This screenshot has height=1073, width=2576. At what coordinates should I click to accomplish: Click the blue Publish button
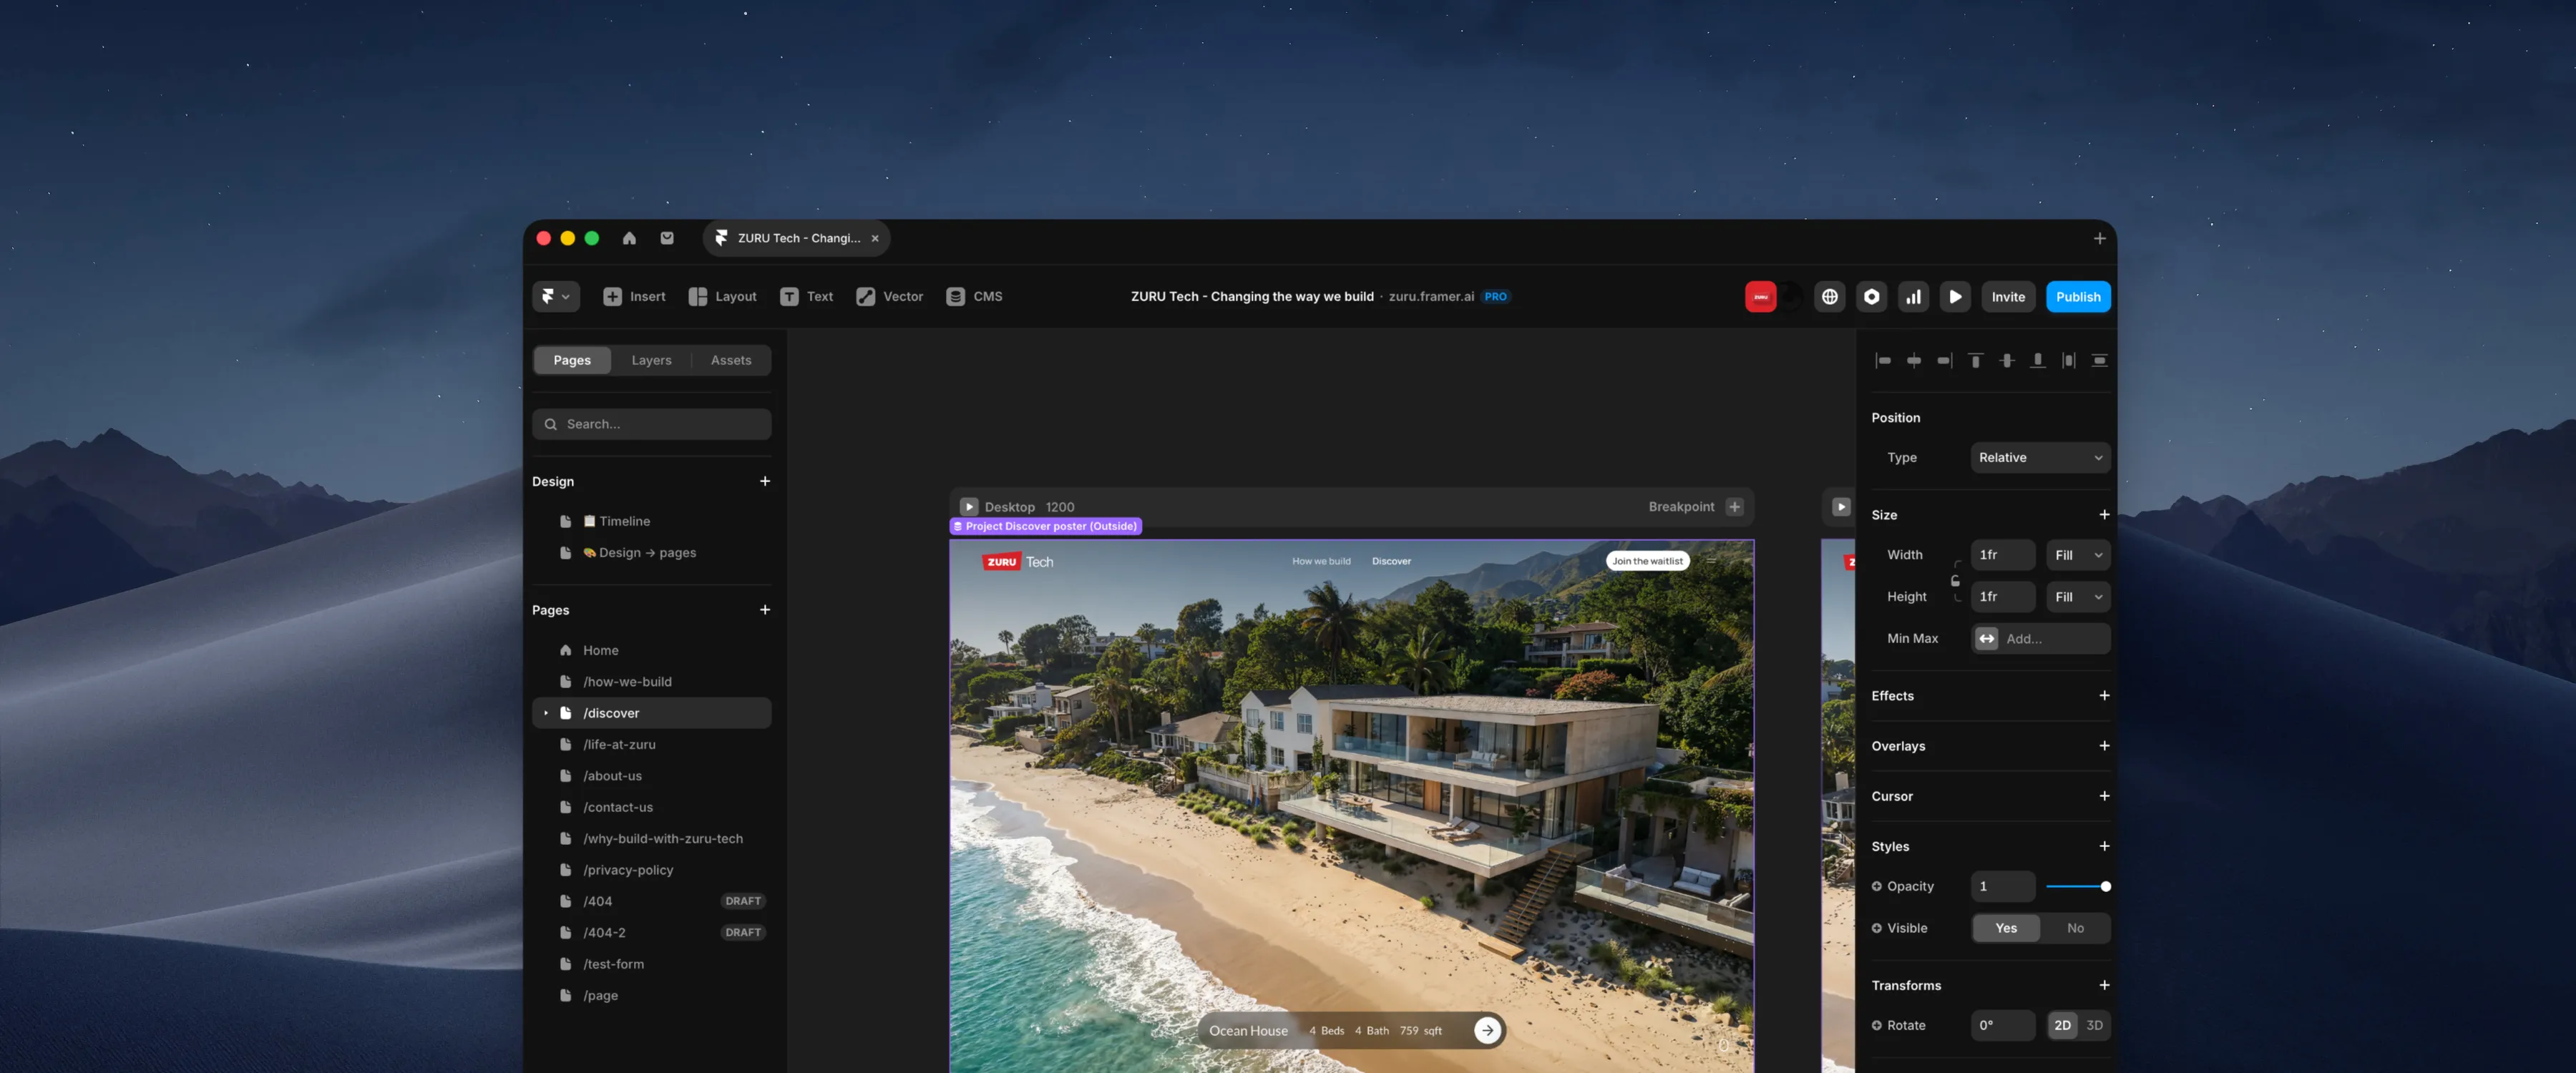tap(2078, 297)
